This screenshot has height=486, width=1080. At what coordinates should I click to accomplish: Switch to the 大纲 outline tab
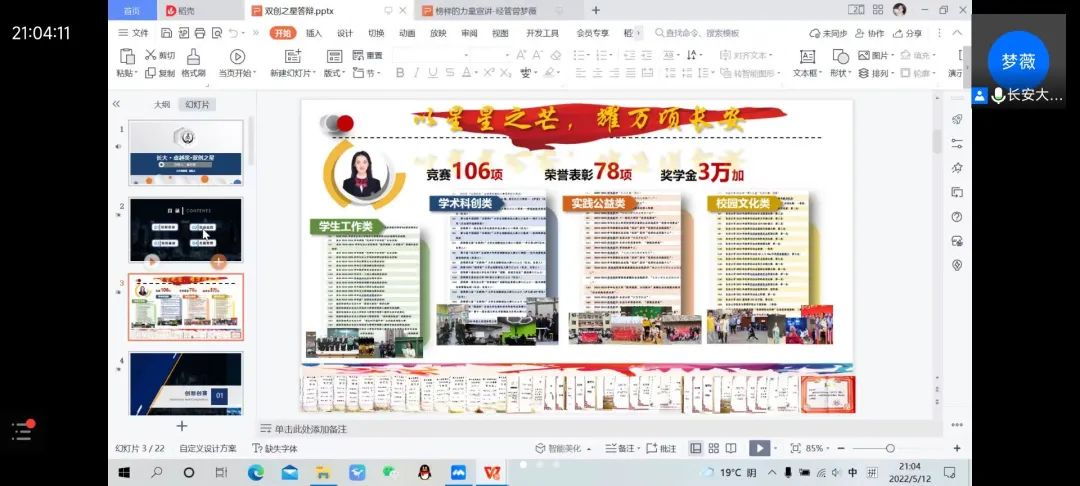click(162, 104)
